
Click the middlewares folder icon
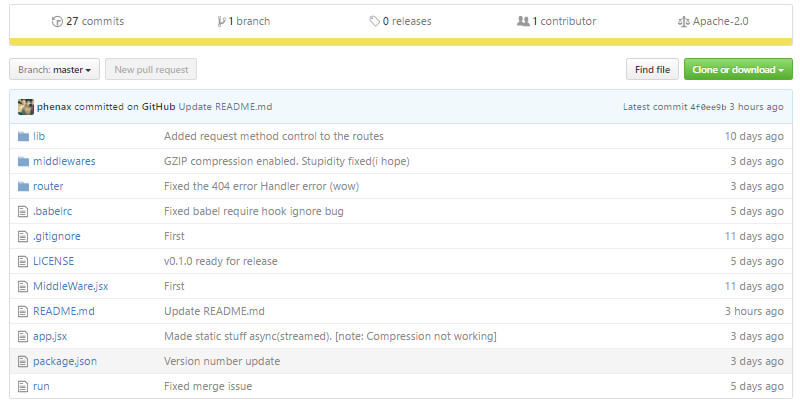point(23,161)
